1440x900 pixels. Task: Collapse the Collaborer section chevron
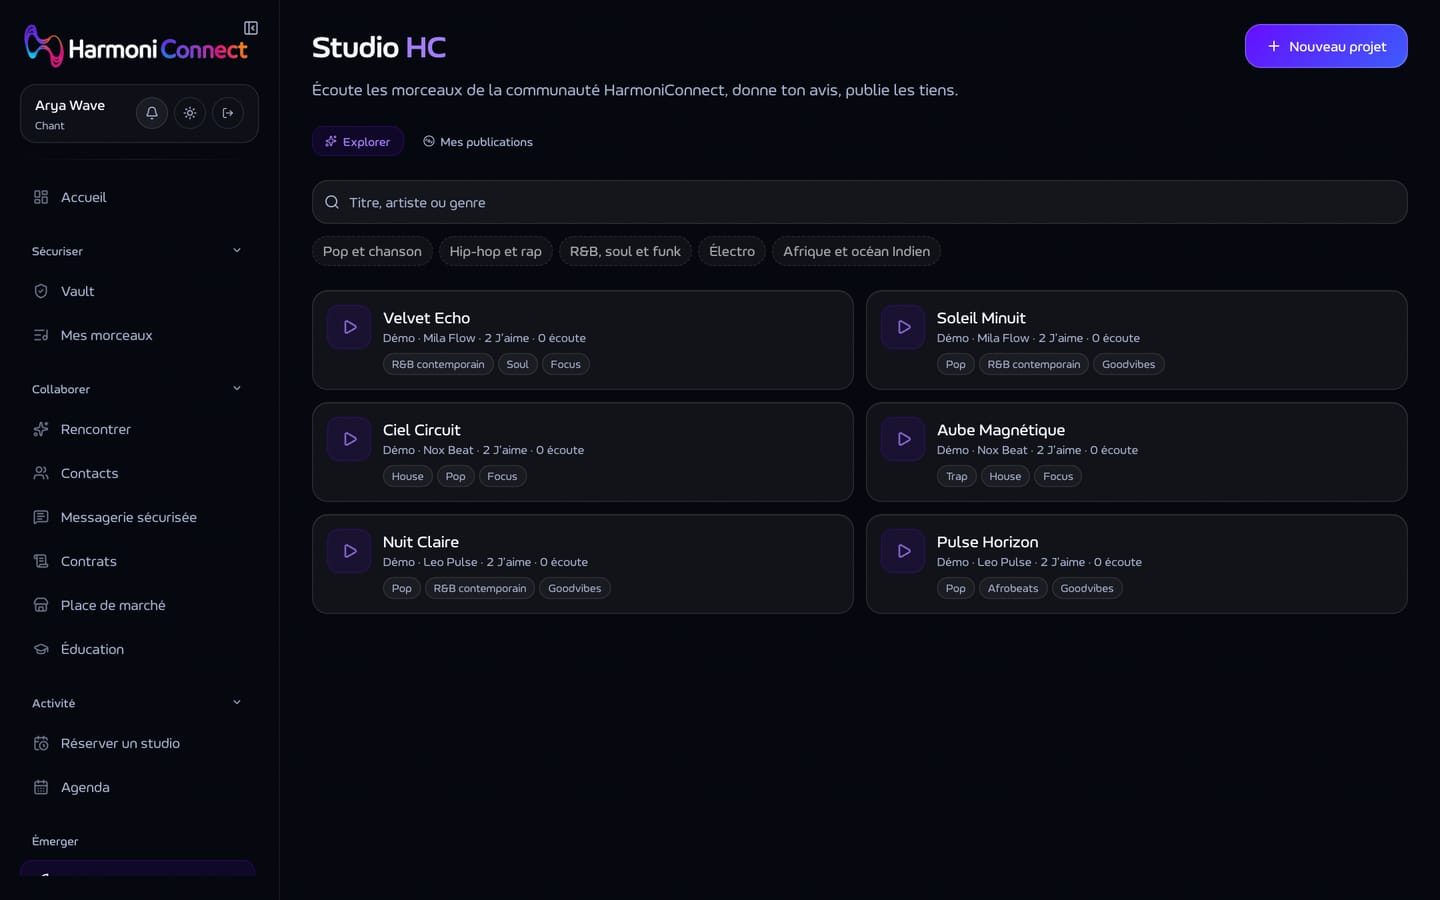pos(237,388)
